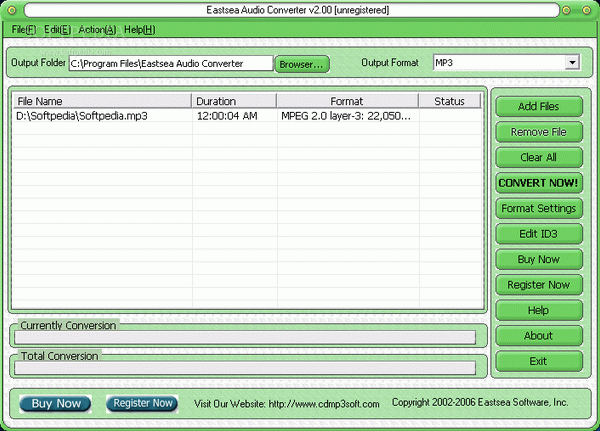Click the MPEG 2.0 layer-3 format cell

click(346, 116)
